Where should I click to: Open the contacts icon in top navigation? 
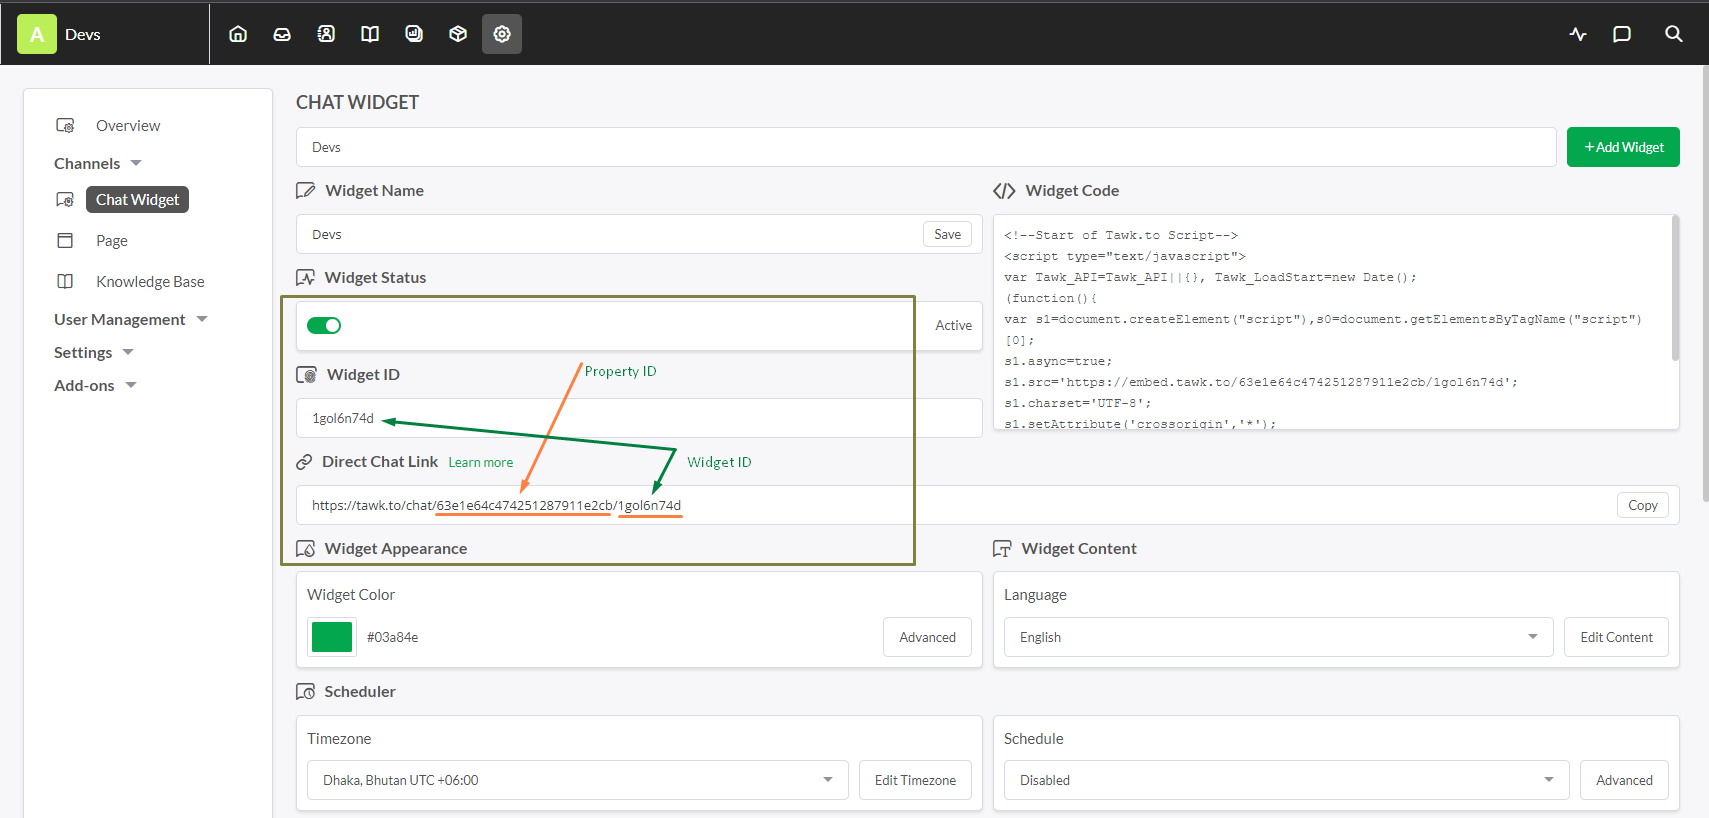pyautogui.click(x=326, y=34)
